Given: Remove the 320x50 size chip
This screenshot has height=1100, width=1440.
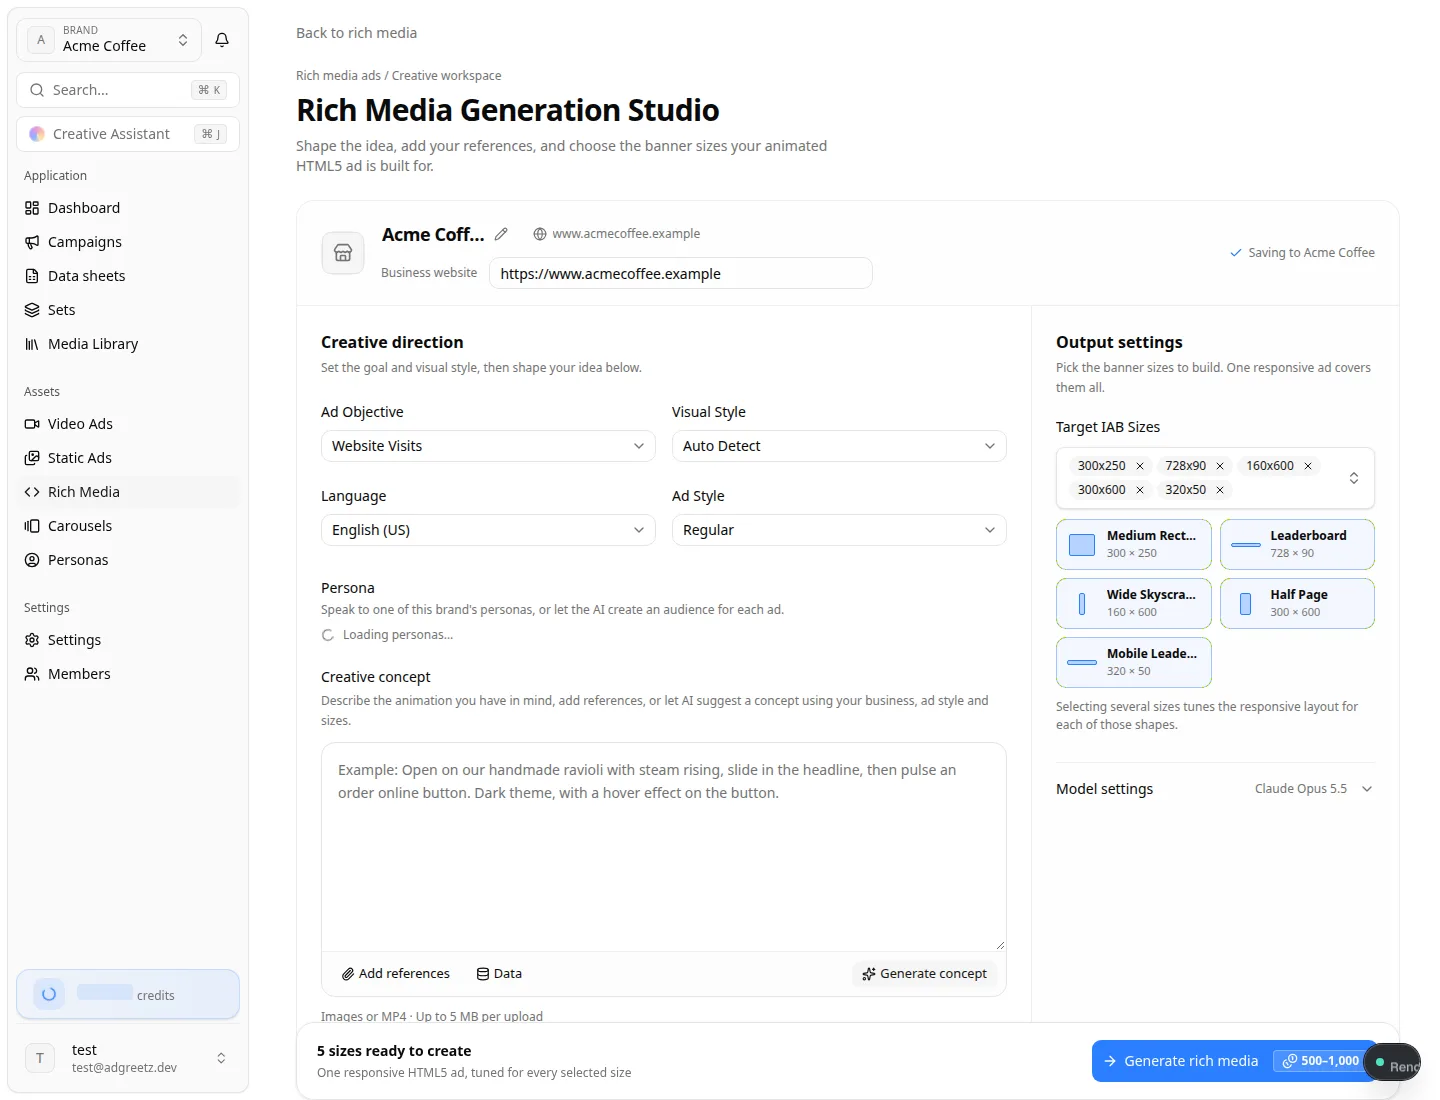Looking at the screenshot, I should 1220,490.
